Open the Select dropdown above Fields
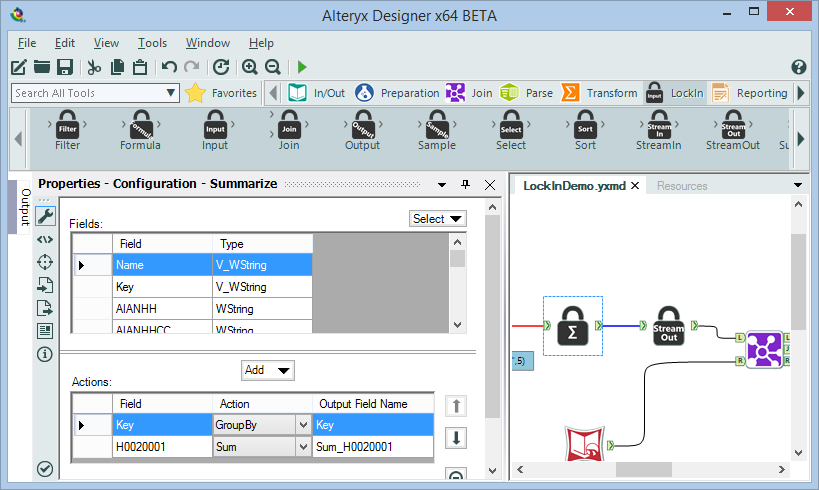This screenshot has height=490, width=819. pyautogui.click(x=437, y=219)
